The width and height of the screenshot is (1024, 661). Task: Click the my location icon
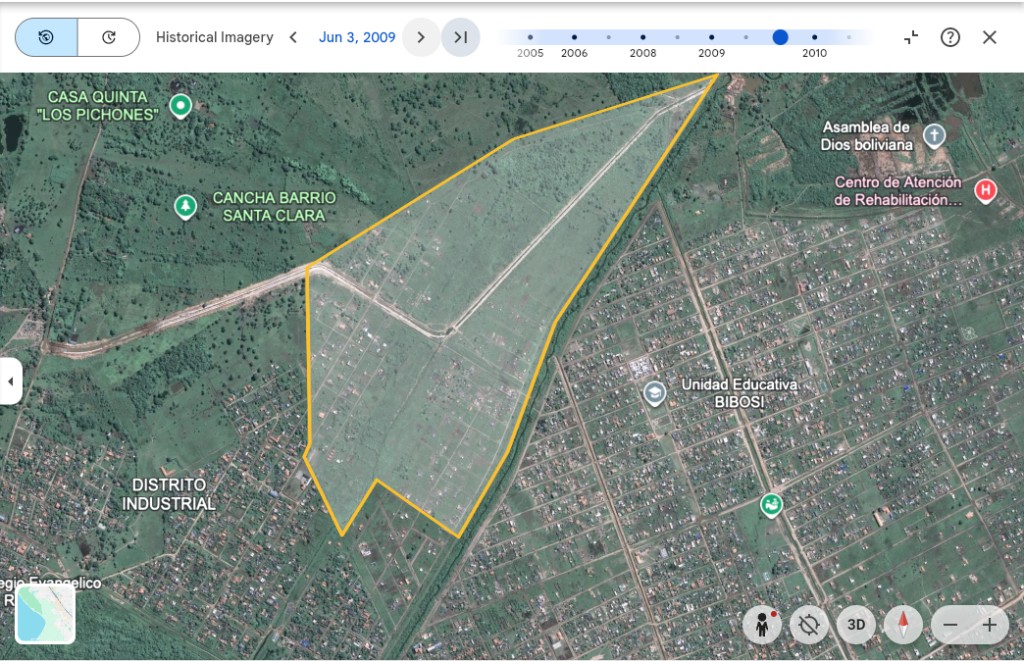809,625
